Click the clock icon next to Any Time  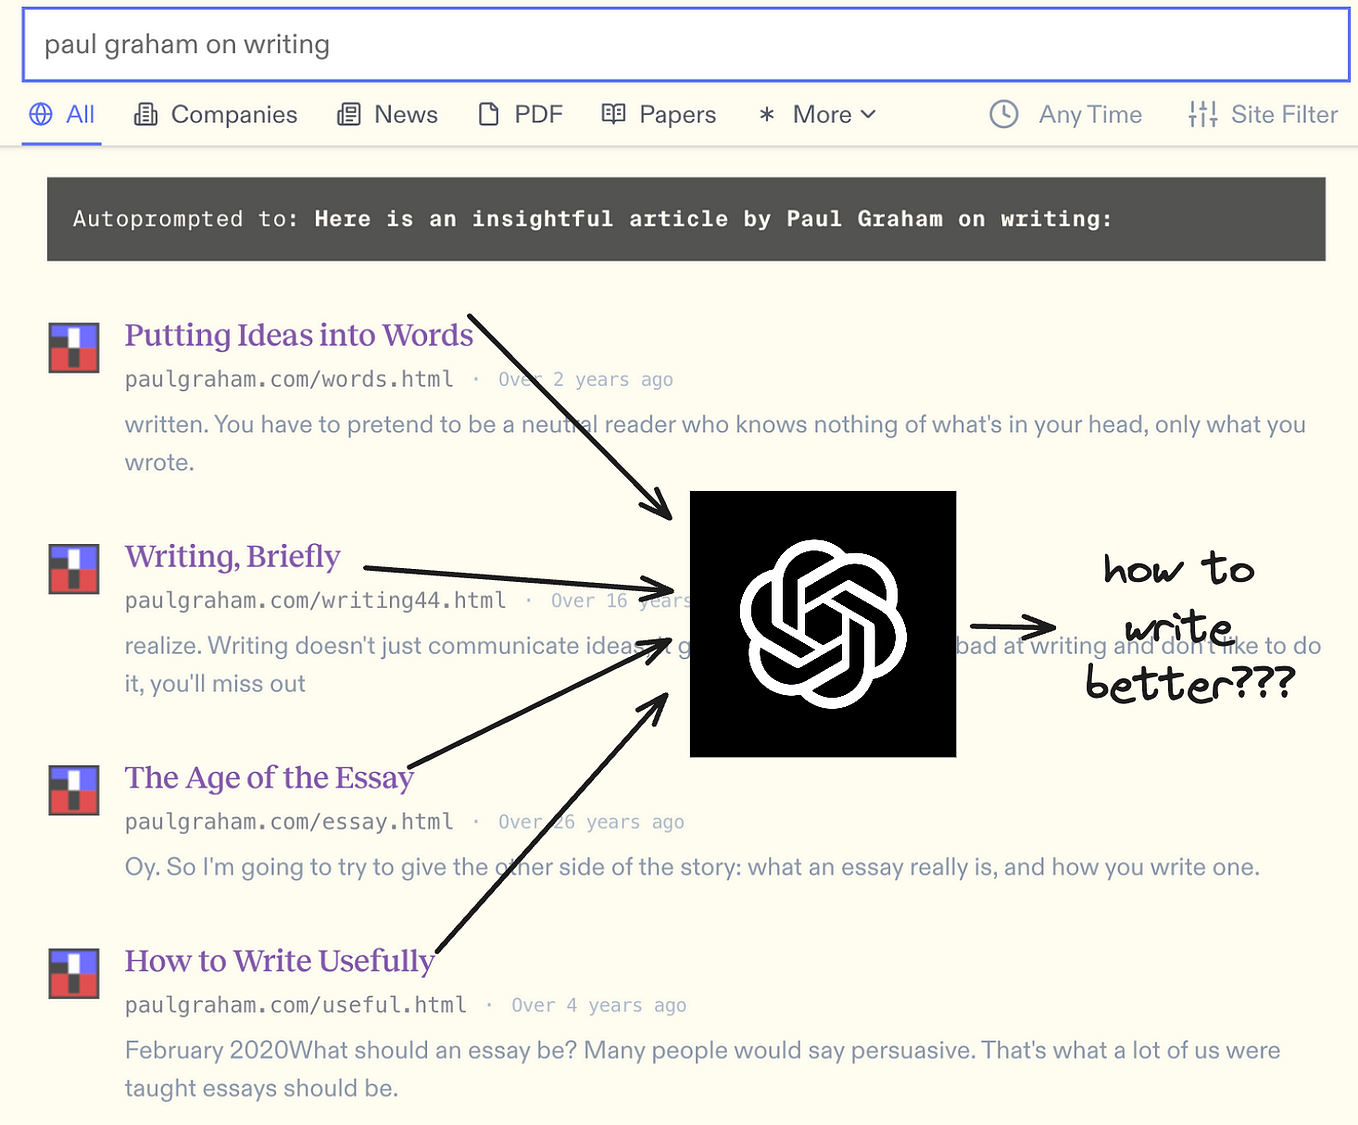pos(1003,114)
